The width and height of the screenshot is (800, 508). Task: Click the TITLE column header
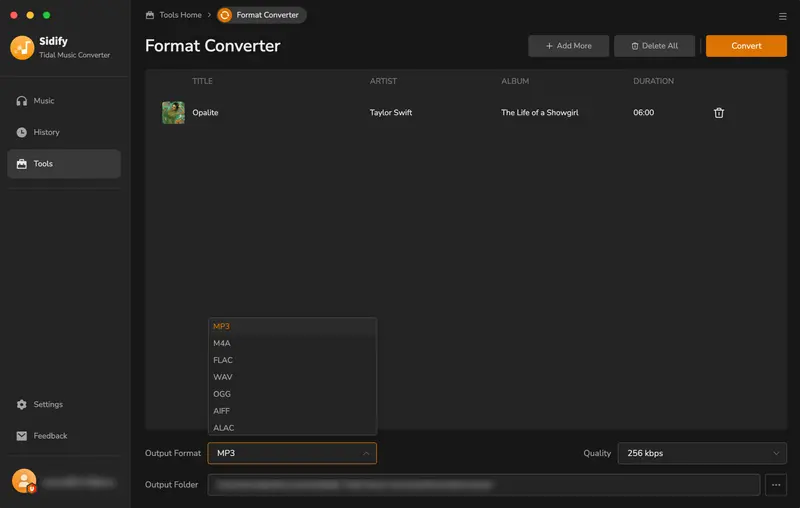coord(202,81)
